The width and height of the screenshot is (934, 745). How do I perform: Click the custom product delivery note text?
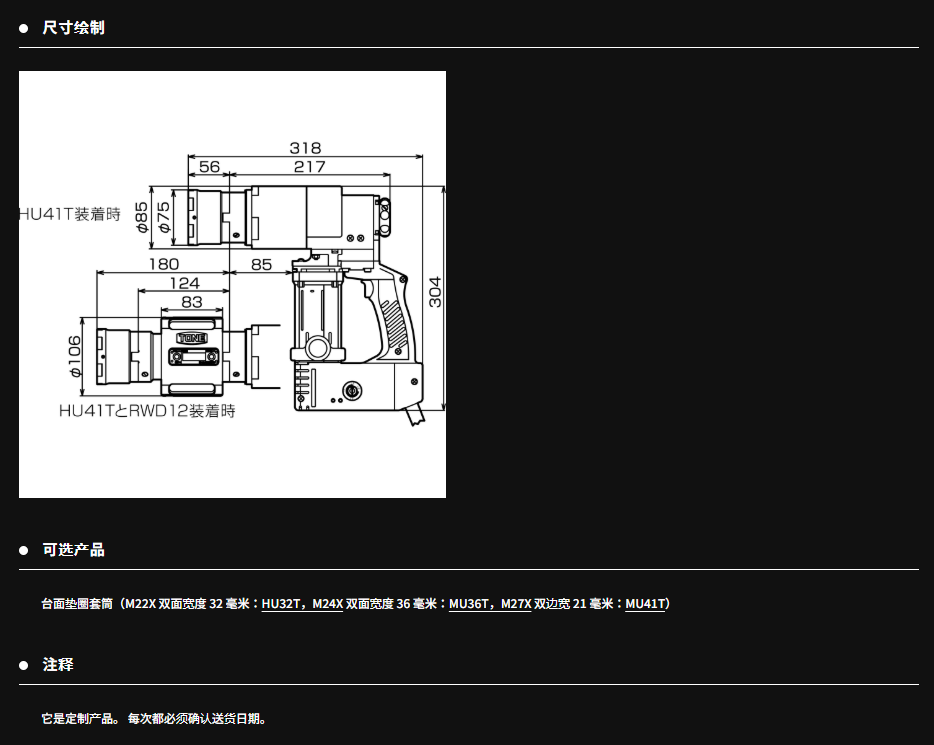[x=154, y=718]
